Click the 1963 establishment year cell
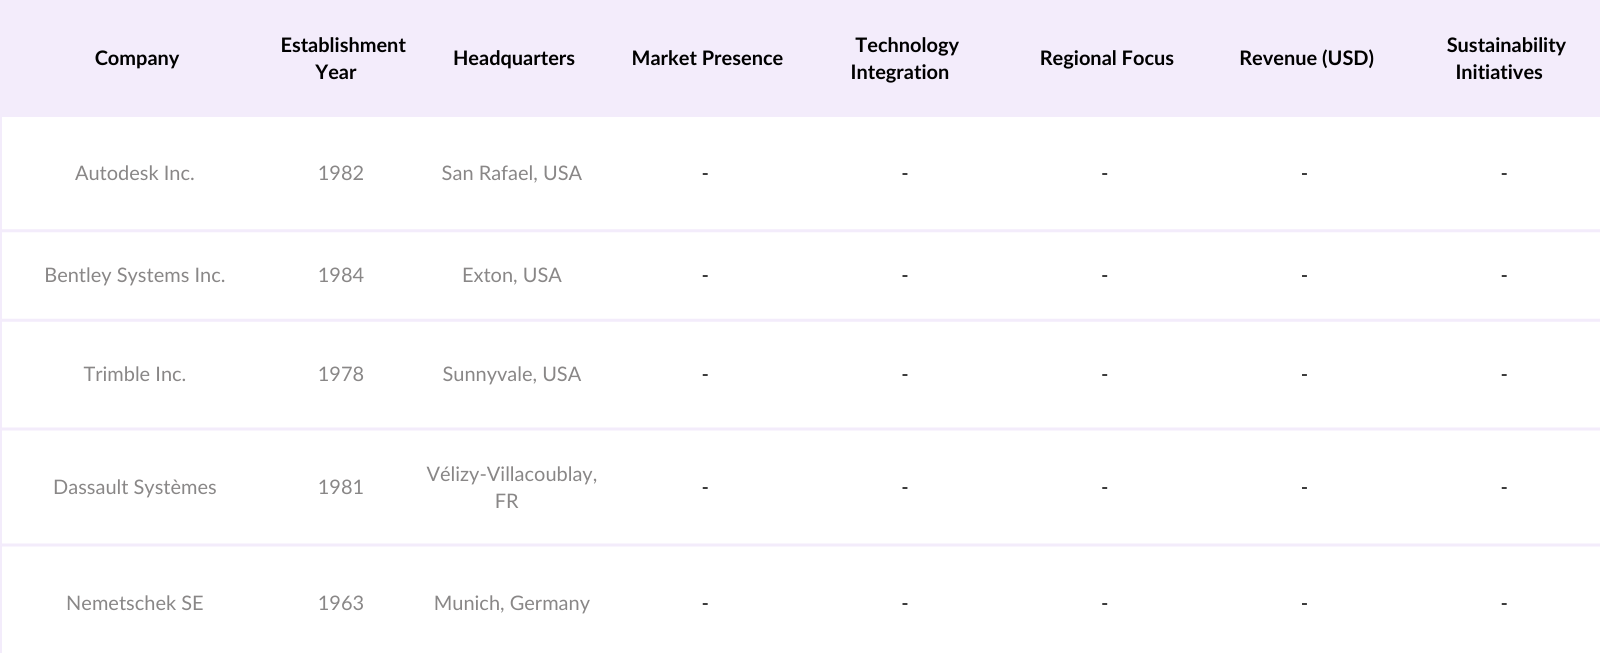The height and width of the screenshot is (653, 1600). [x=341, y=603]
